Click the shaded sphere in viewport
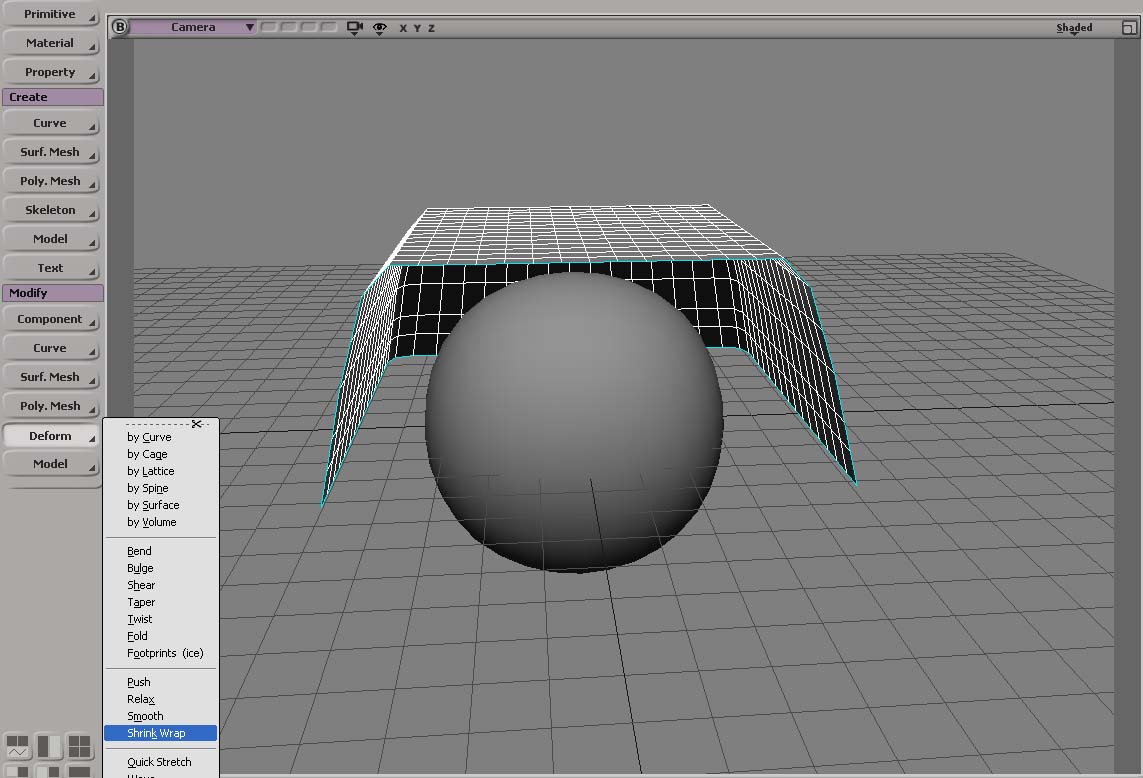 574,423
